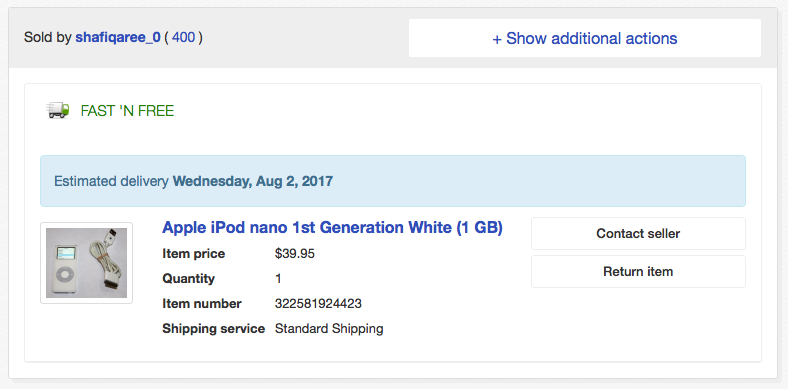Open Apple iPod nano 1st Generation listing title
Image resolution: width=788 pixels, height=389 pixels.
(332, 228)
